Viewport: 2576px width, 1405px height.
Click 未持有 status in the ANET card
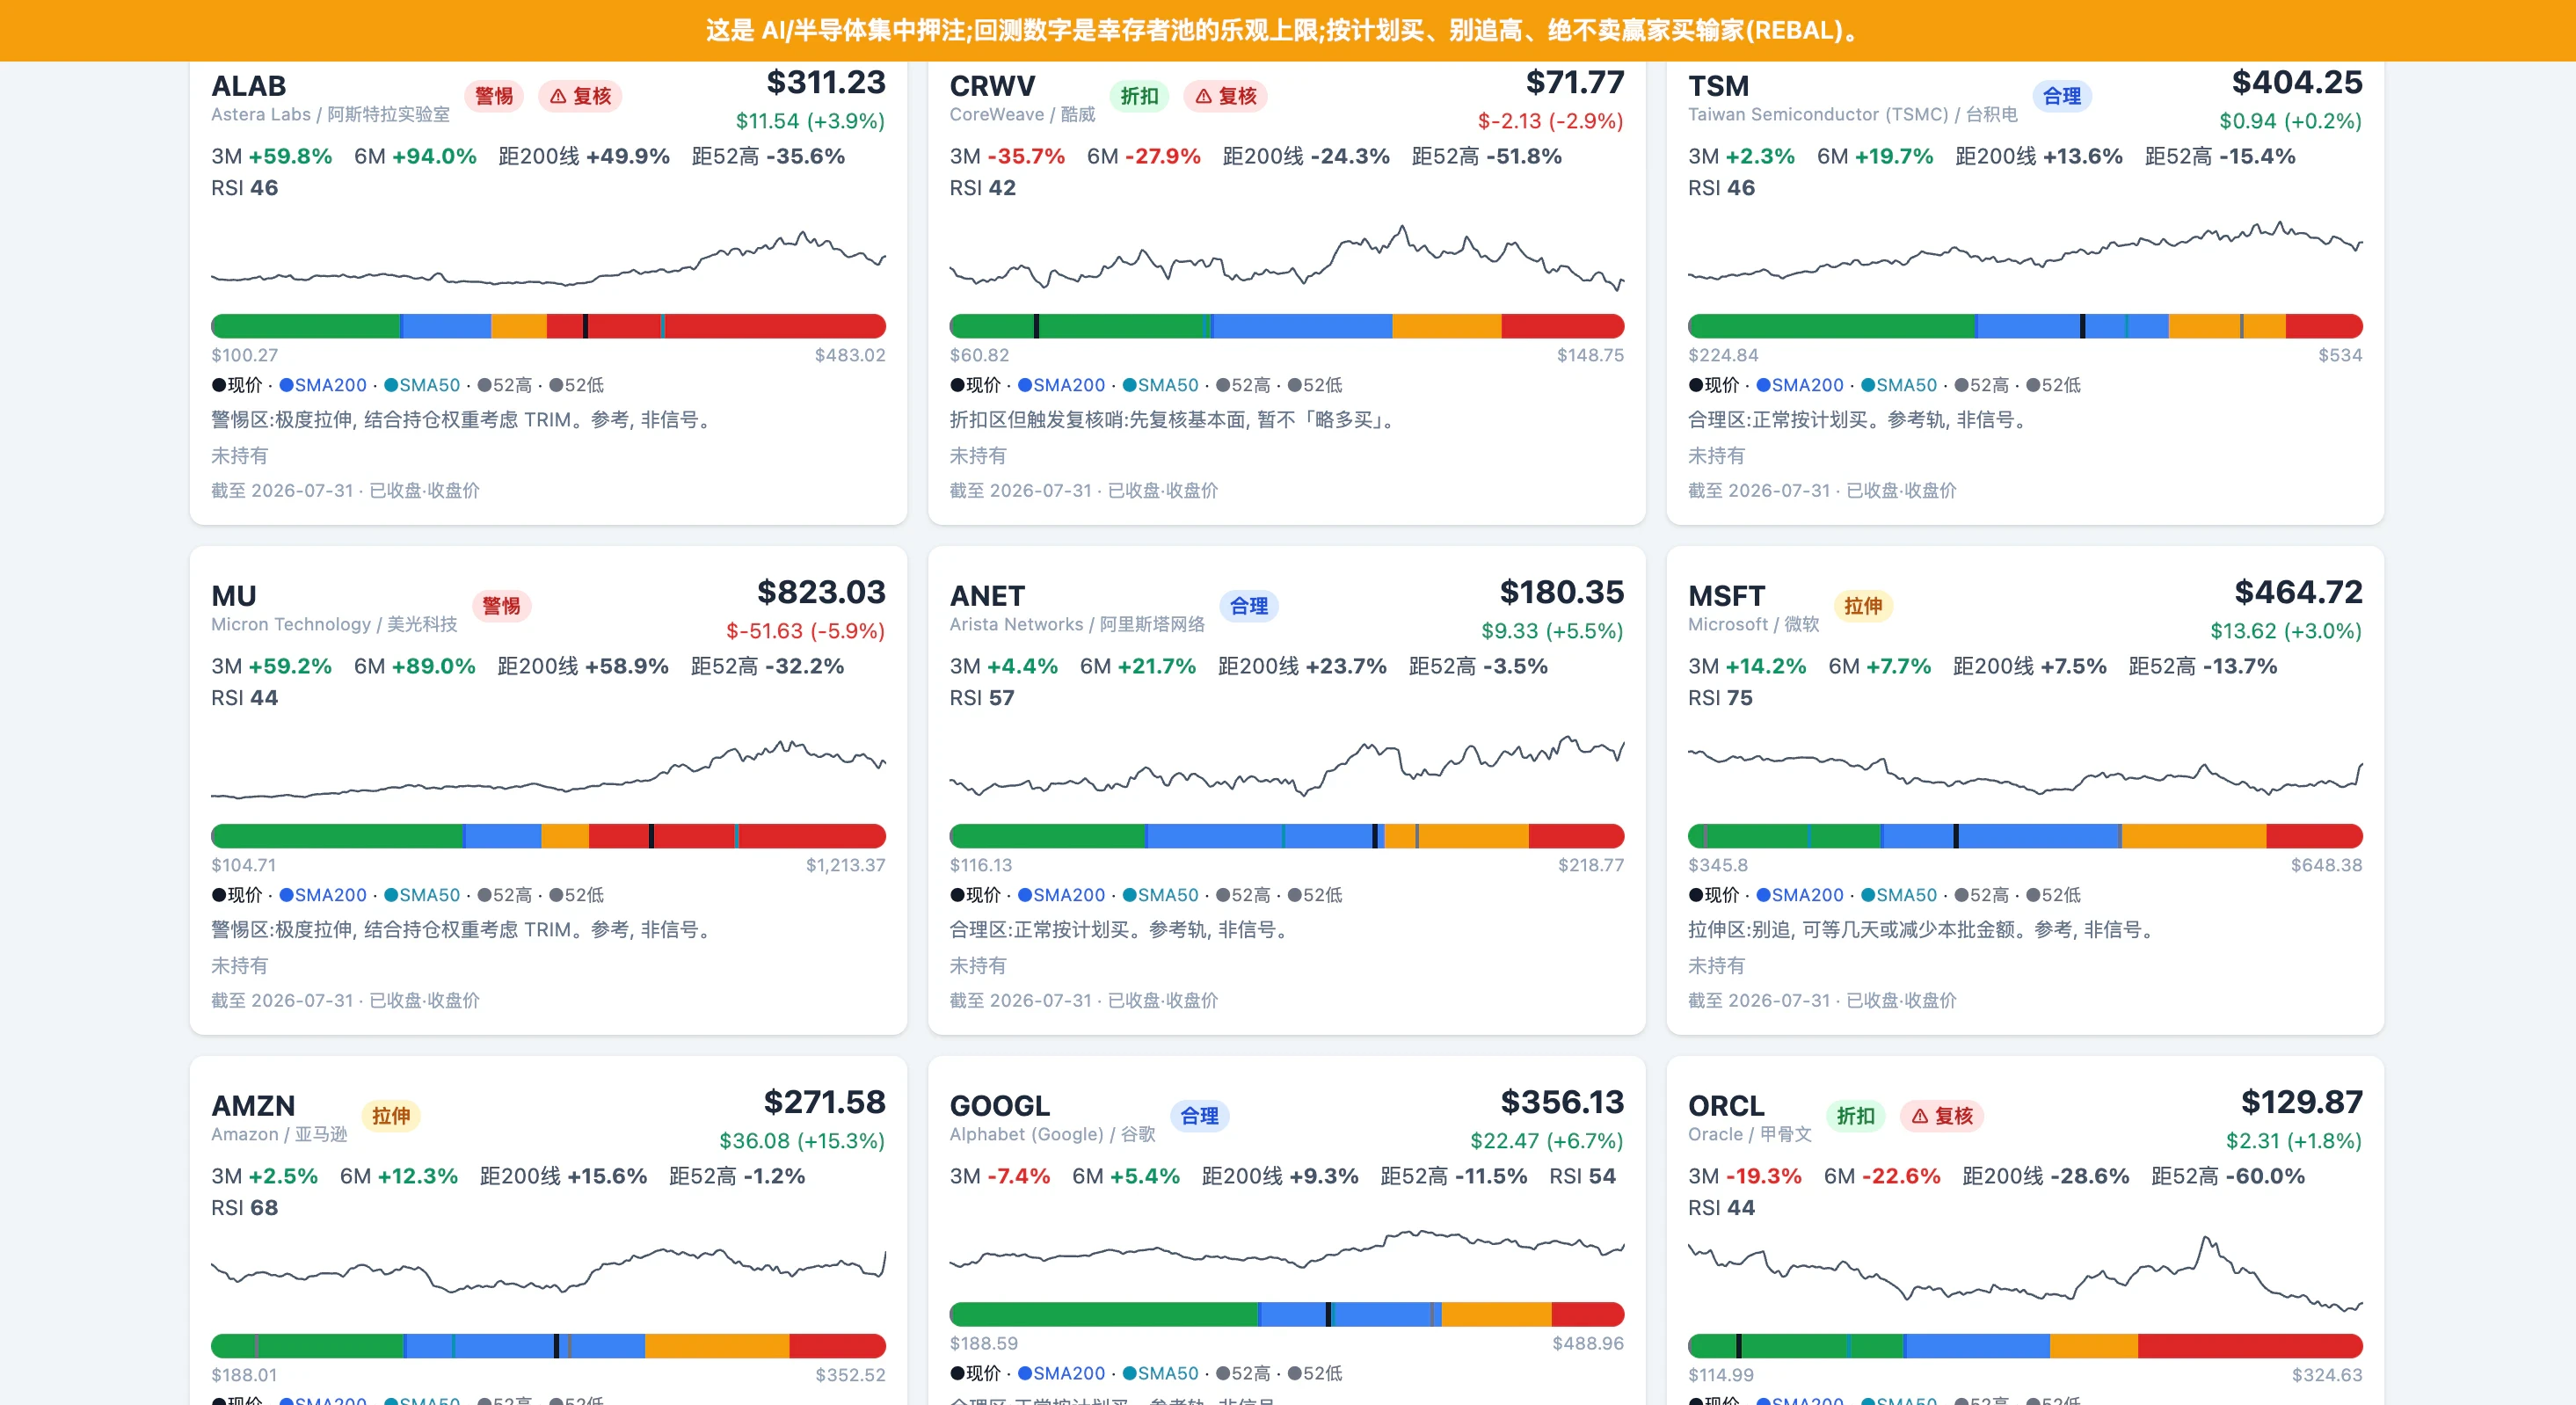click(978, 966)
